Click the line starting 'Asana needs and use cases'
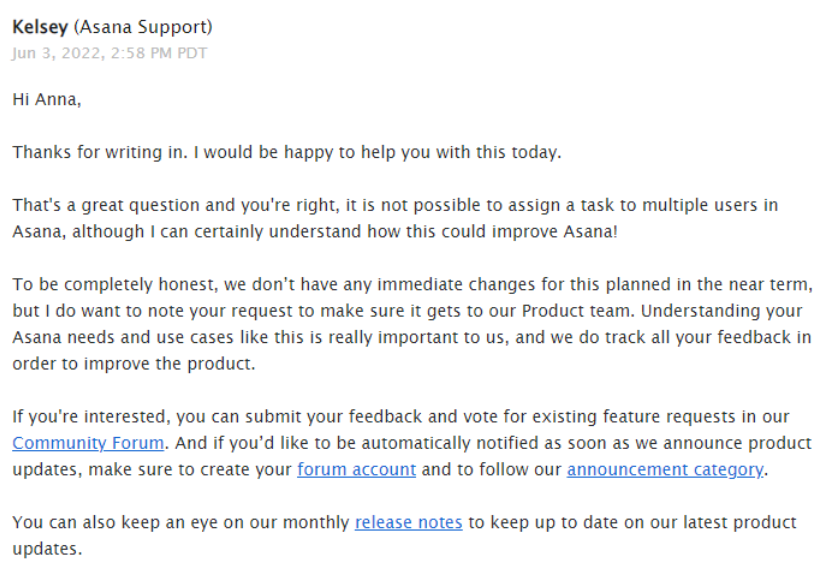The image size is (824, 562). (412, 338)
